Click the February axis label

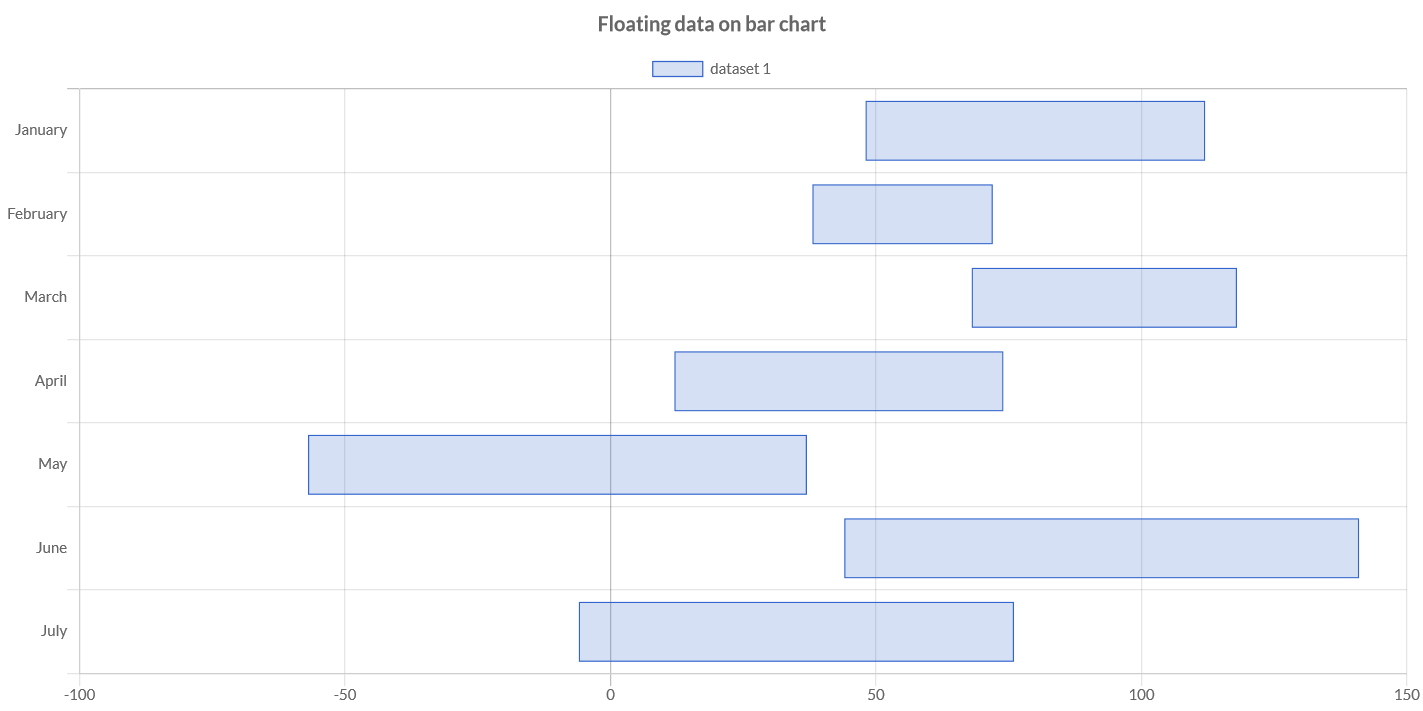(x=37, y=214)
